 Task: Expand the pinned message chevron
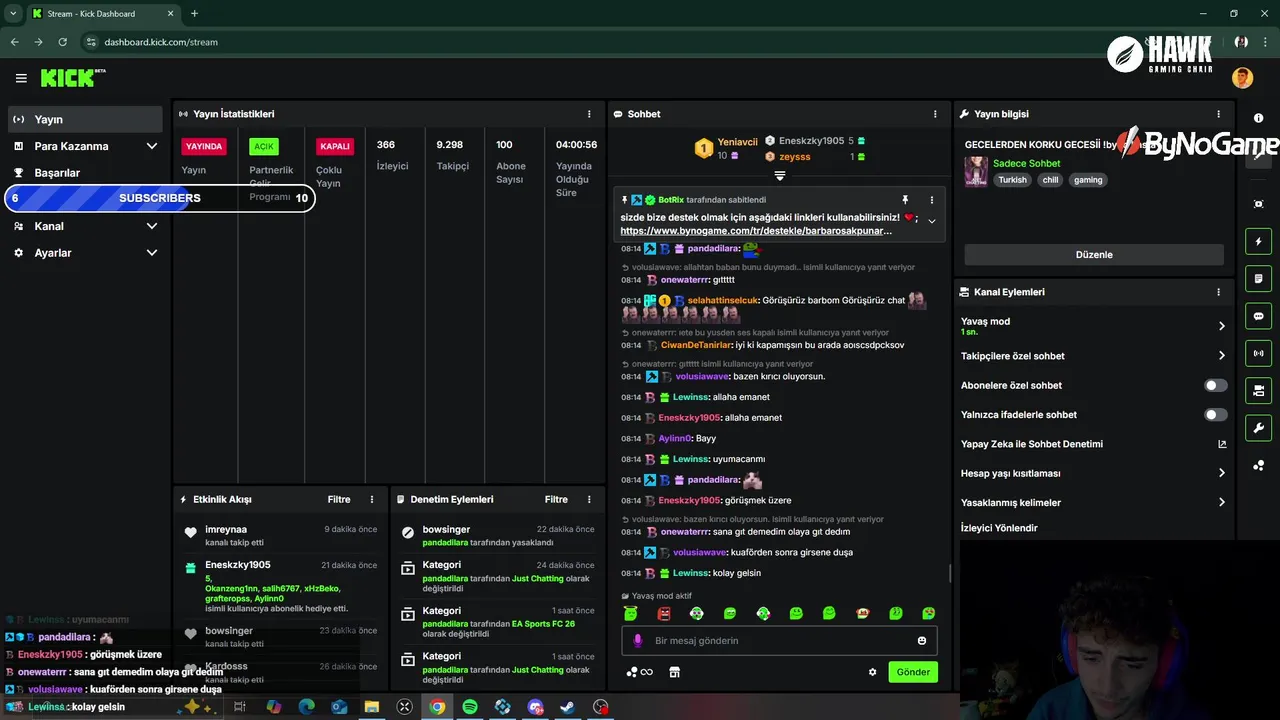click(x=932, y=221)
